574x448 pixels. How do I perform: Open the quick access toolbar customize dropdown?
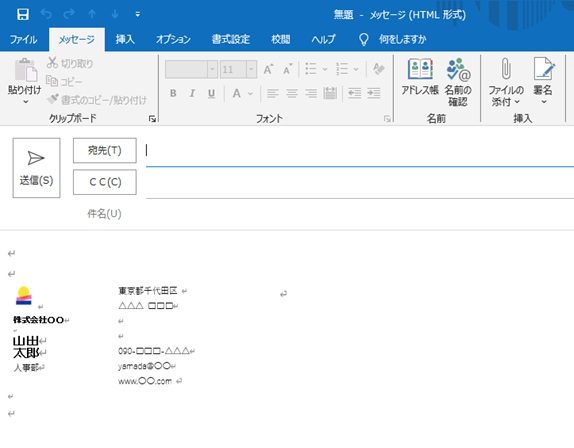click(138, 14)
